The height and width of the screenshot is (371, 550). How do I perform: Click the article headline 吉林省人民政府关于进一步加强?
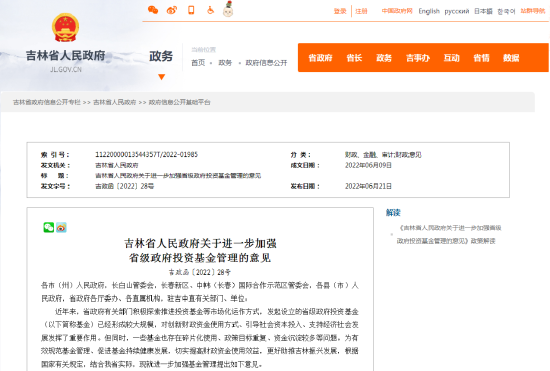pyautogui.click(x=200, y=243)
